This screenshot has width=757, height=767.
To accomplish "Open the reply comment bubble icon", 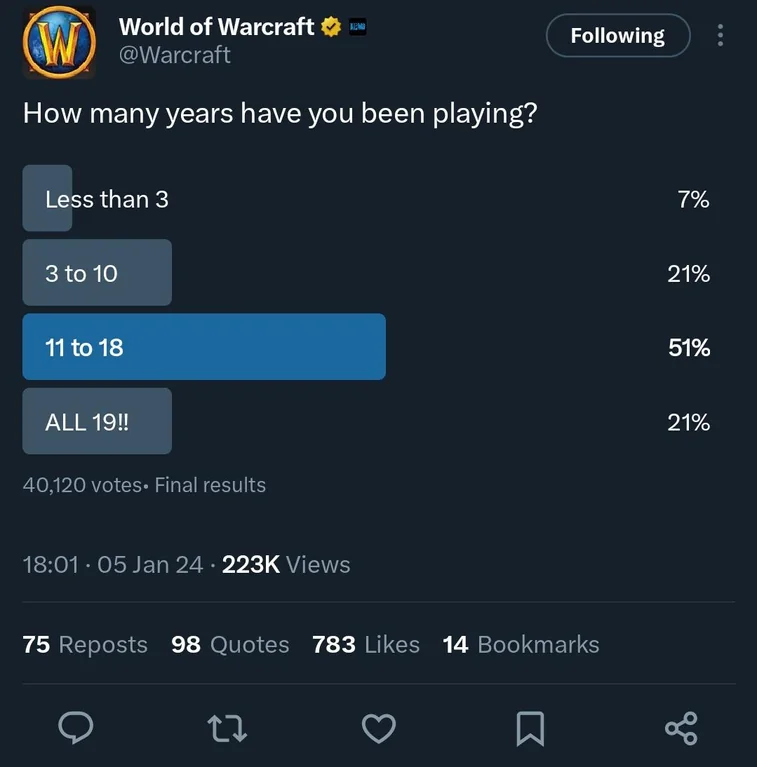I will tap(76, 728).
